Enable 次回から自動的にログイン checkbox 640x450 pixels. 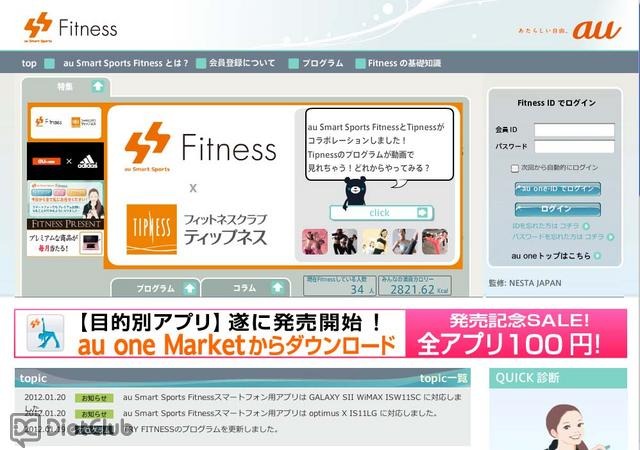click(x=515, y=168)
